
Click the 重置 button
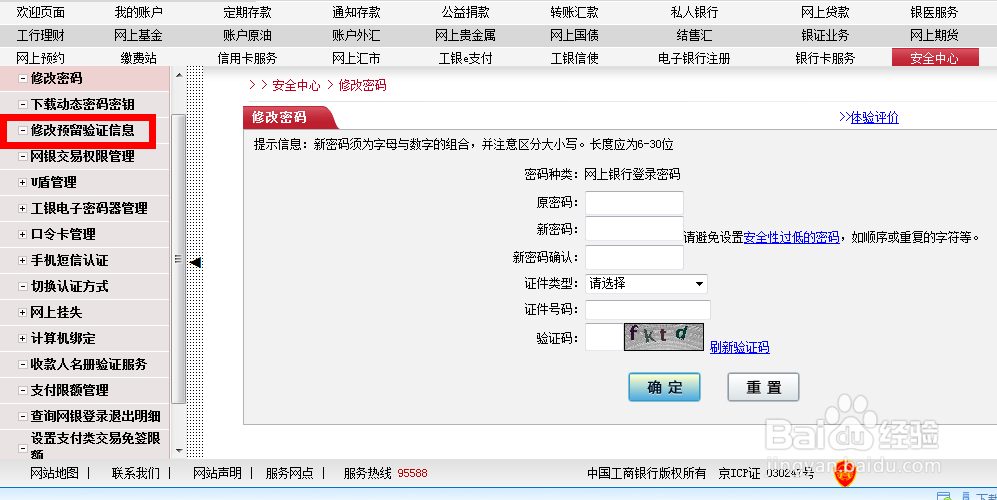coord(763,387)
